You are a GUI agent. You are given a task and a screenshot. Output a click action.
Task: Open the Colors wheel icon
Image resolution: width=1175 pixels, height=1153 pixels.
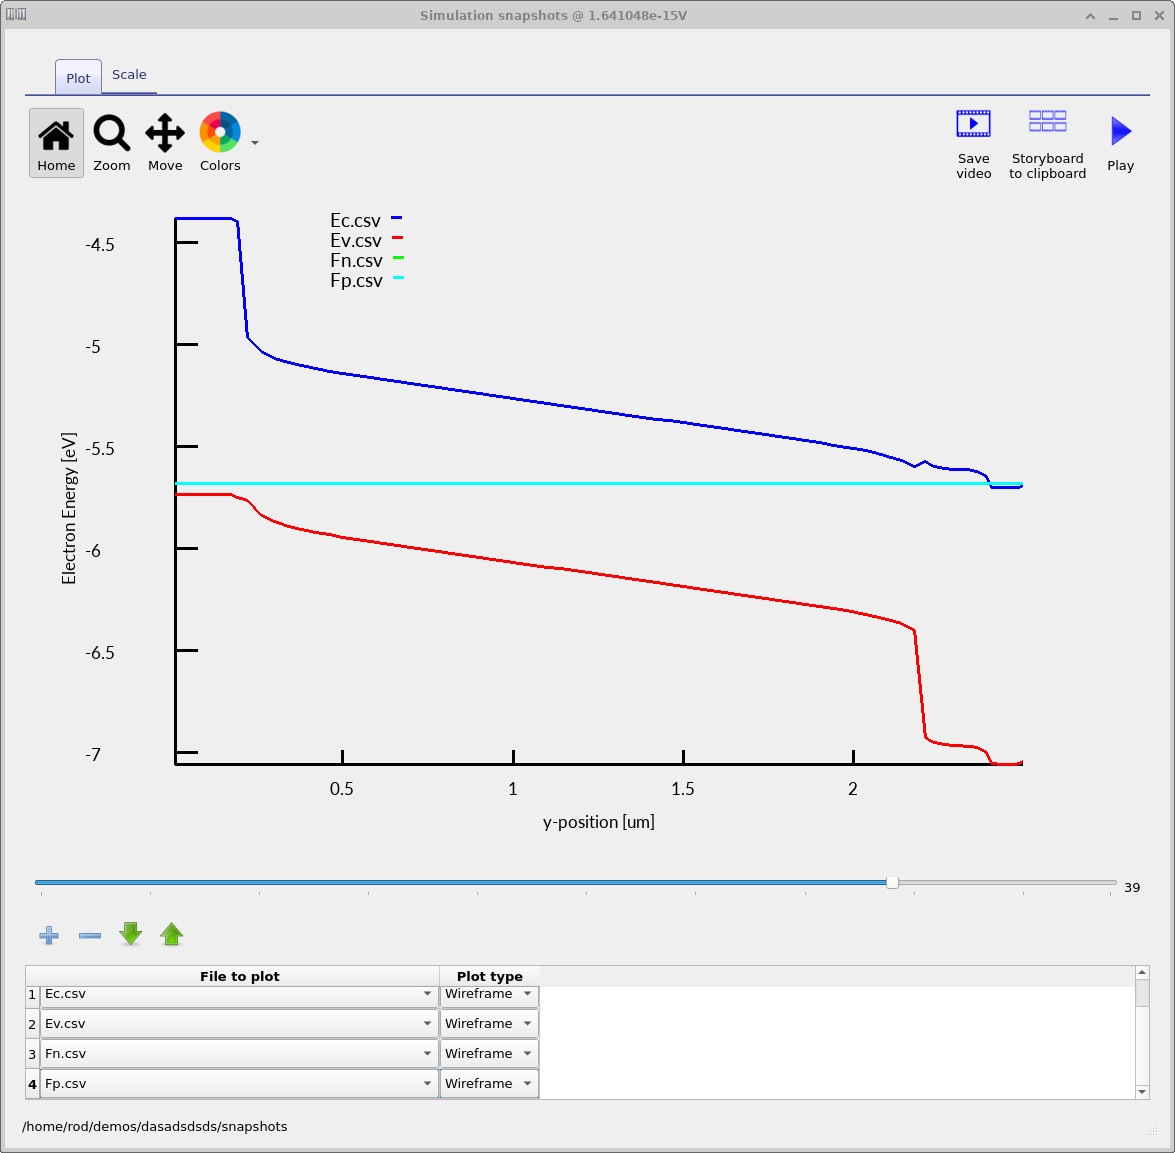[220, 142]
